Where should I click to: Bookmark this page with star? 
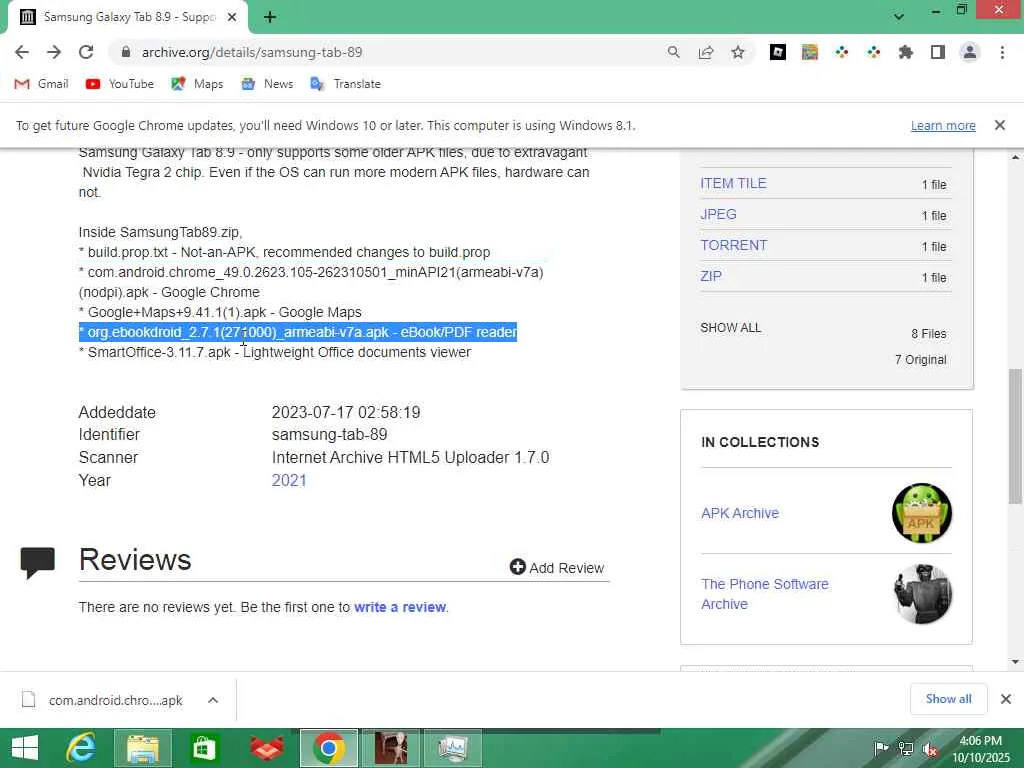pyautogui.click(x=737, y=52)
